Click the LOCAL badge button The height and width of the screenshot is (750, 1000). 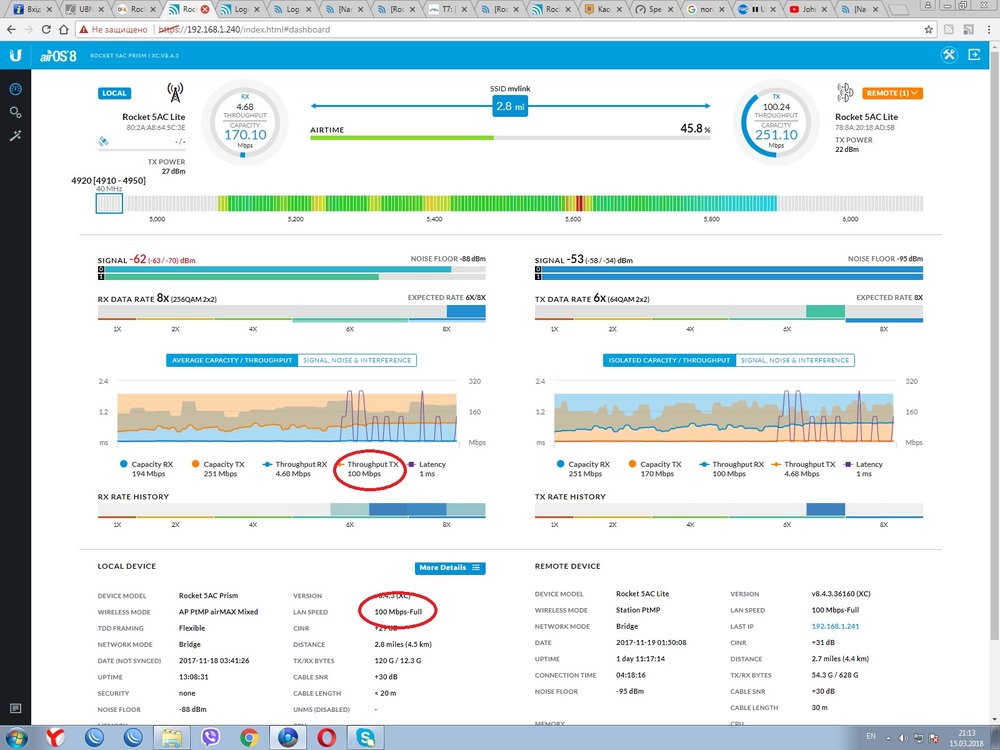click(x=115, y=93)
